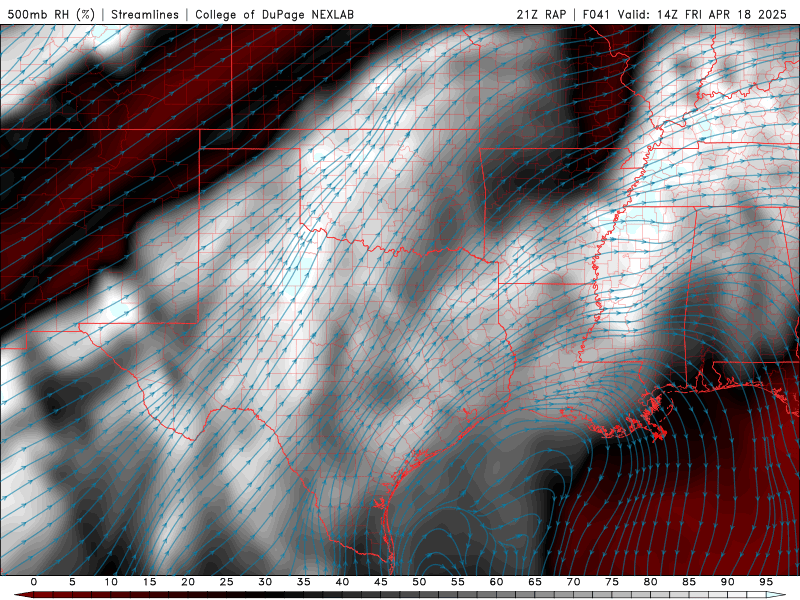This screenshot has height=600, width=800.
Task: Click 'College of DuPage NEXLAB' text
Action: [274, 14]
